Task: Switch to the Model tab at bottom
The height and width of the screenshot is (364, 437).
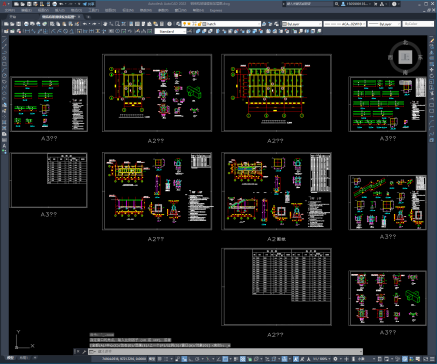Action: point(10,358)
